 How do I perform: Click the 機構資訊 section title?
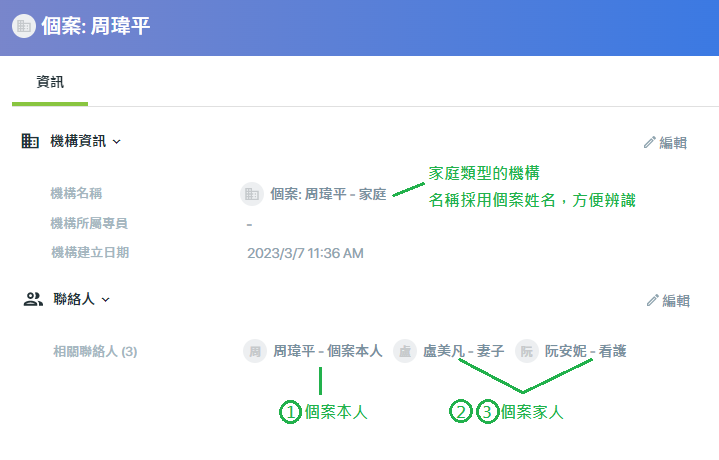(x=78, y=141)
